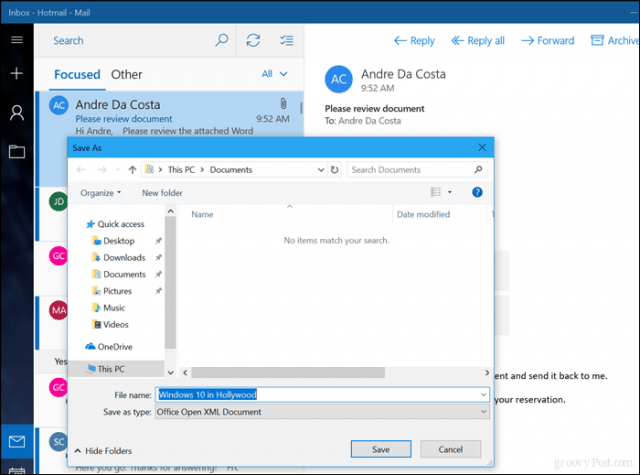The height and width of the screenshot is (475, 640).
Task: Sort by the Date modified column
Action: (x=423, y=214)
